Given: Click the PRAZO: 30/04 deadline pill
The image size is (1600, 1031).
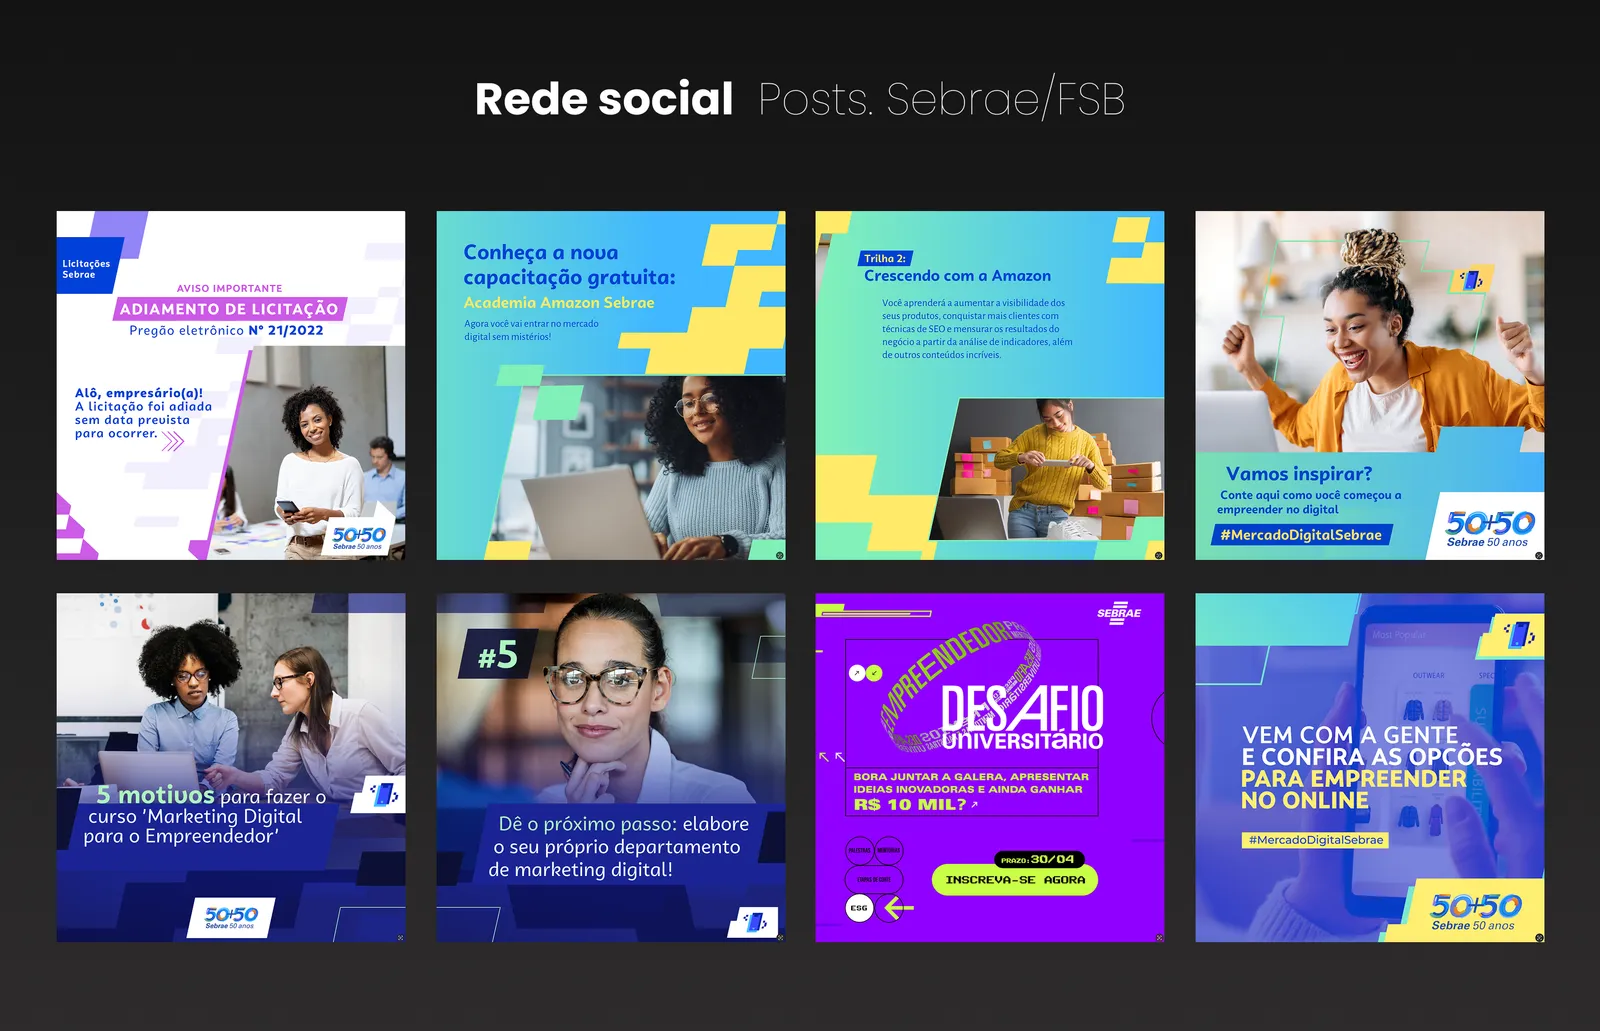Looking at the screenshot, I should tap(1039, 859).
